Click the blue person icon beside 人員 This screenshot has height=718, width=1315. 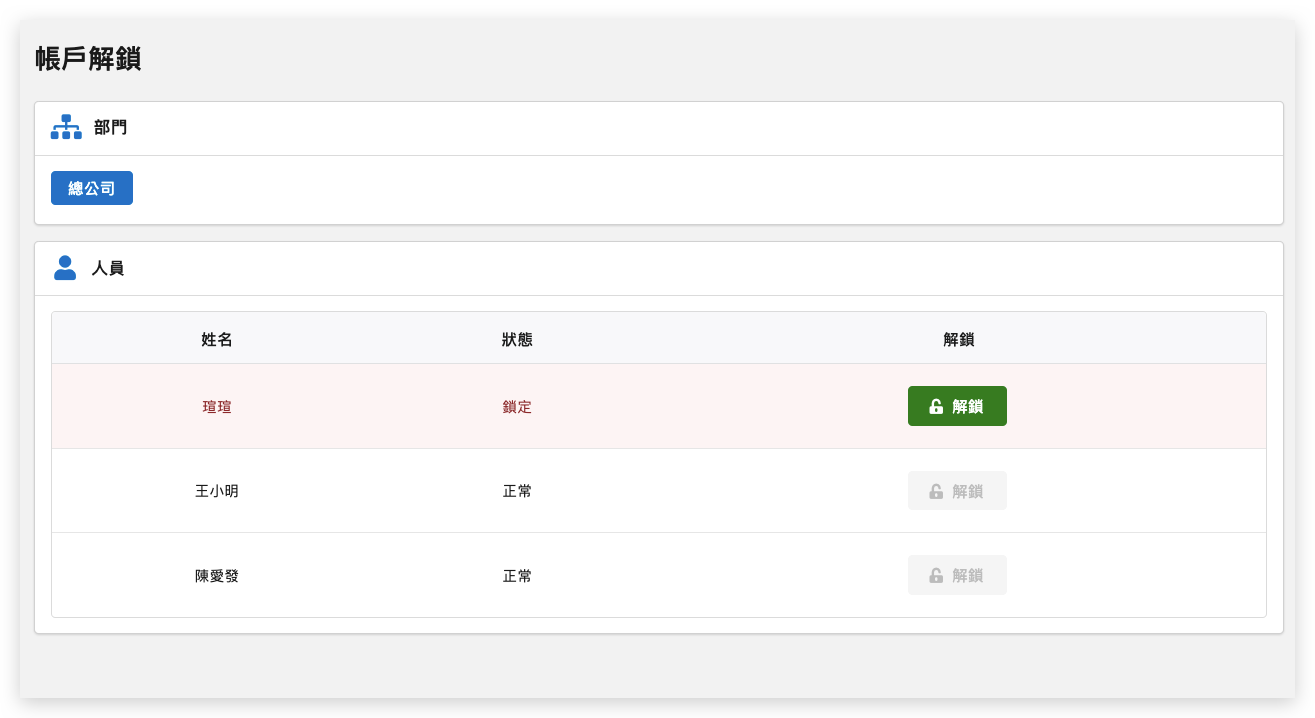(65, 267)
